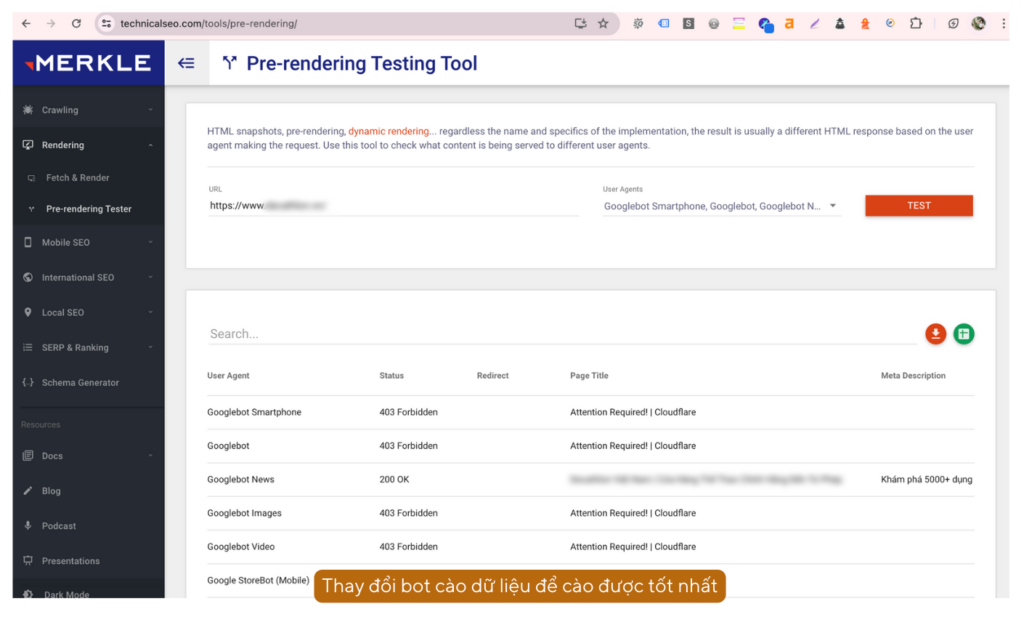Open Schema Generator from sidebar

click(x=80, y=383)
